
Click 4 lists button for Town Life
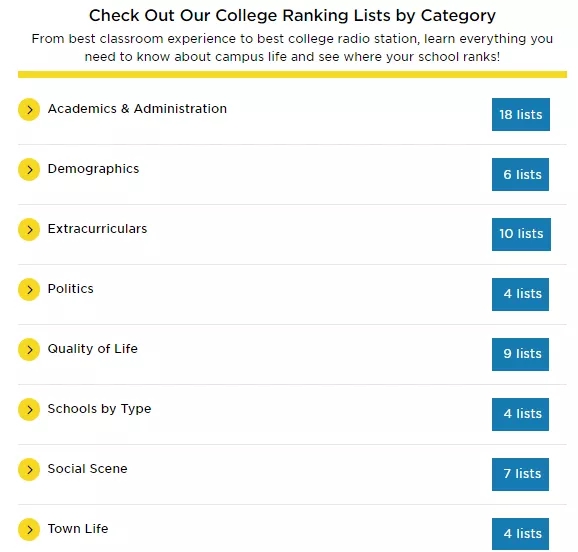pyautogui.click(x=520, y=534)
